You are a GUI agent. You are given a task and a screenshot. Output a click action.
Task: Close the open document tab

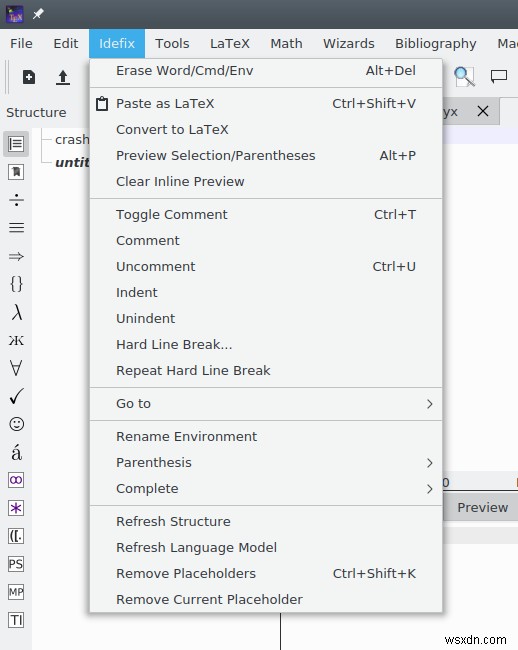[x=483, y=111]
